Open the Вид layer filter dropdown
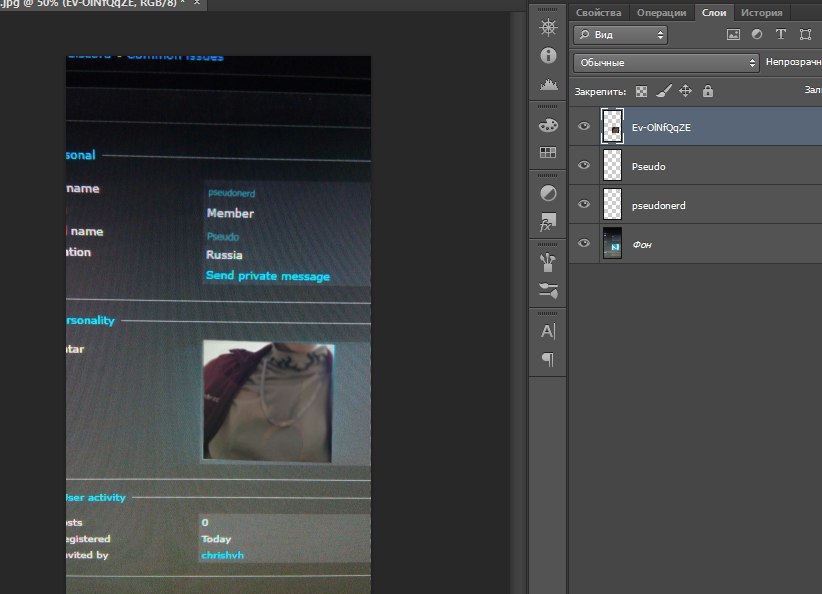This screenshot has width=822, height=594. point(620,35)
